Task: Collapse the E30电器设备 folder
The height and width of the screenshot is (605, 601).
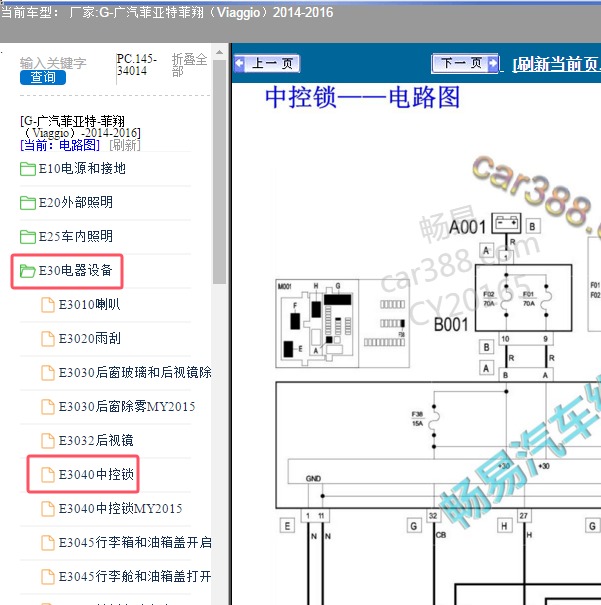Action: click(x=76, y=270)
